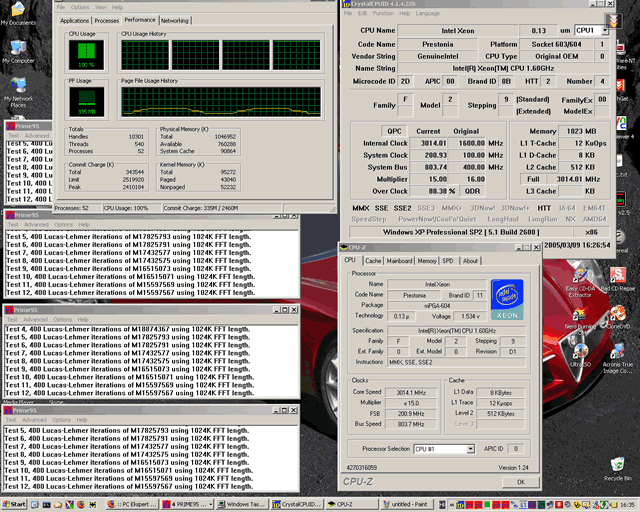
Task: Launch CloneDVD from the desktop
Action: click(x=618, y=312)
